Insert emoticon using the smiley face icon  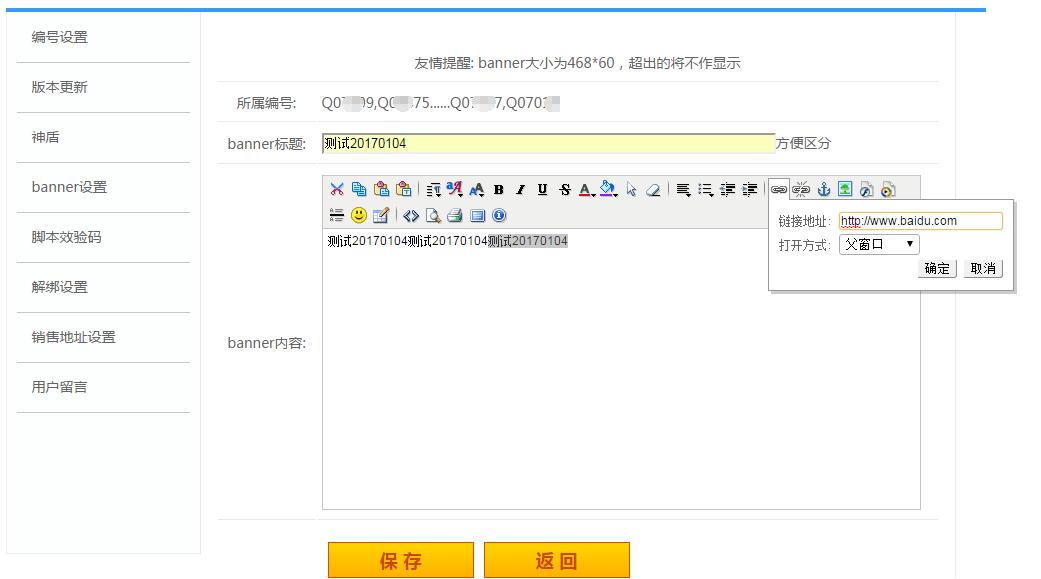pyautogui.click(x=359, y=215)
